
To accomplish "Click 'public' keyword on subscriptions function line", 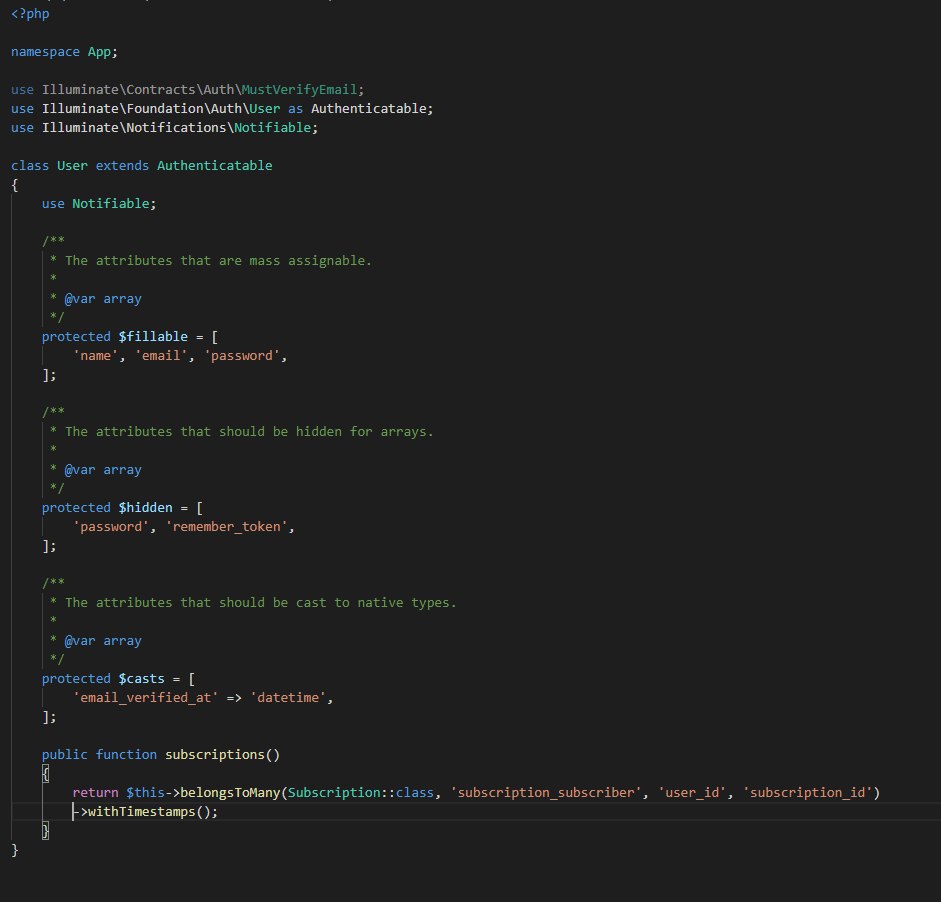I will pos(64,754).
